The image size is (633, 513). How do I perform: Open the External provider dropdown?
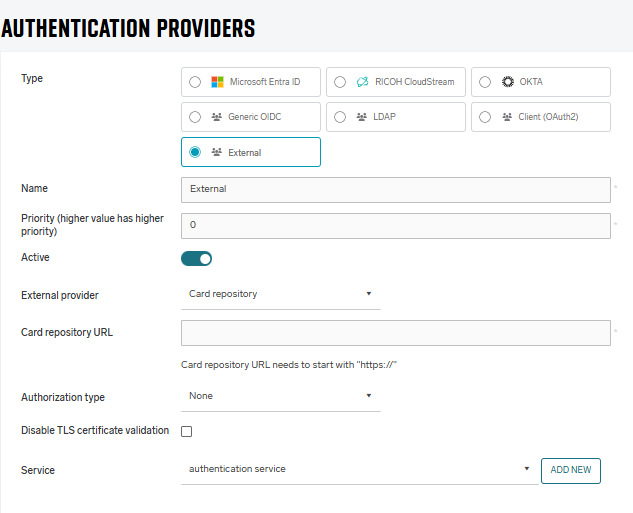pos(280,294)
